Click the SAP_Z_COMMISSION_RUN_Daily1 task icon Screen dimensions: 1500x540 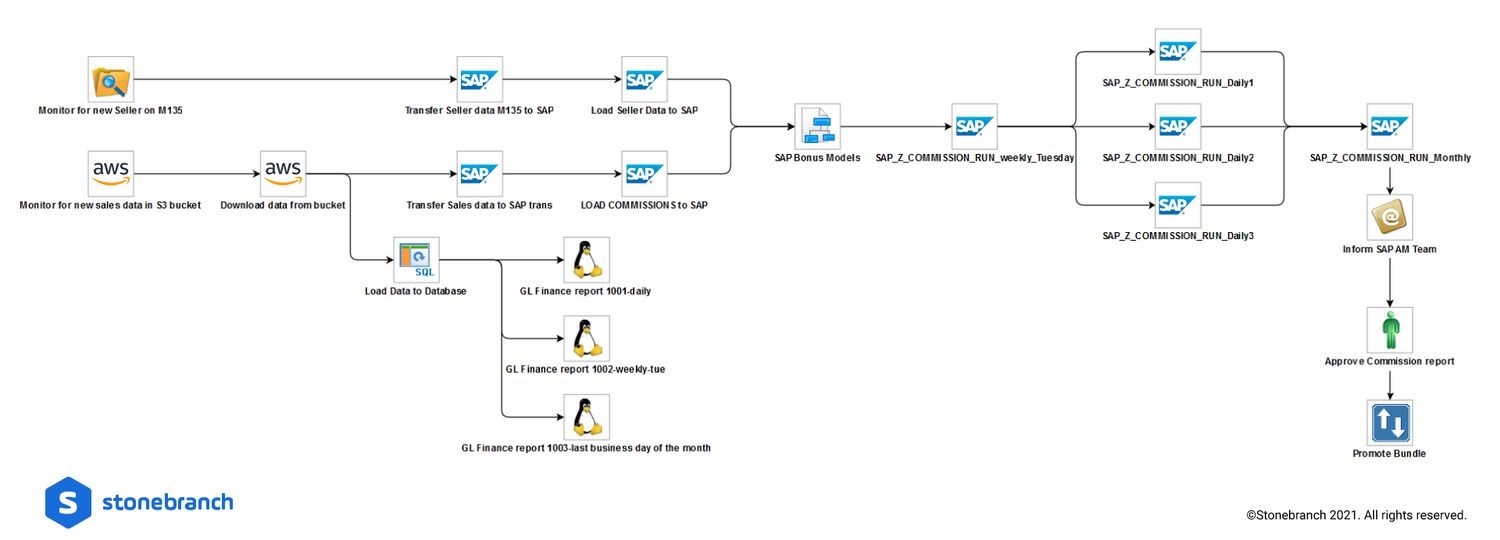1178,51
